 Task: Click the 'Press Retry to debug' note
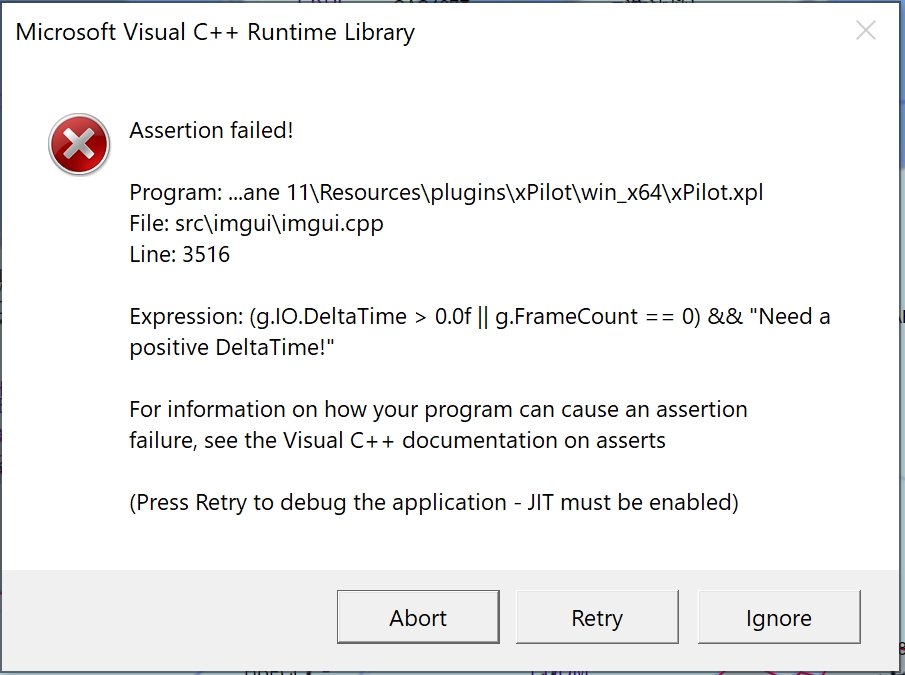434,502
